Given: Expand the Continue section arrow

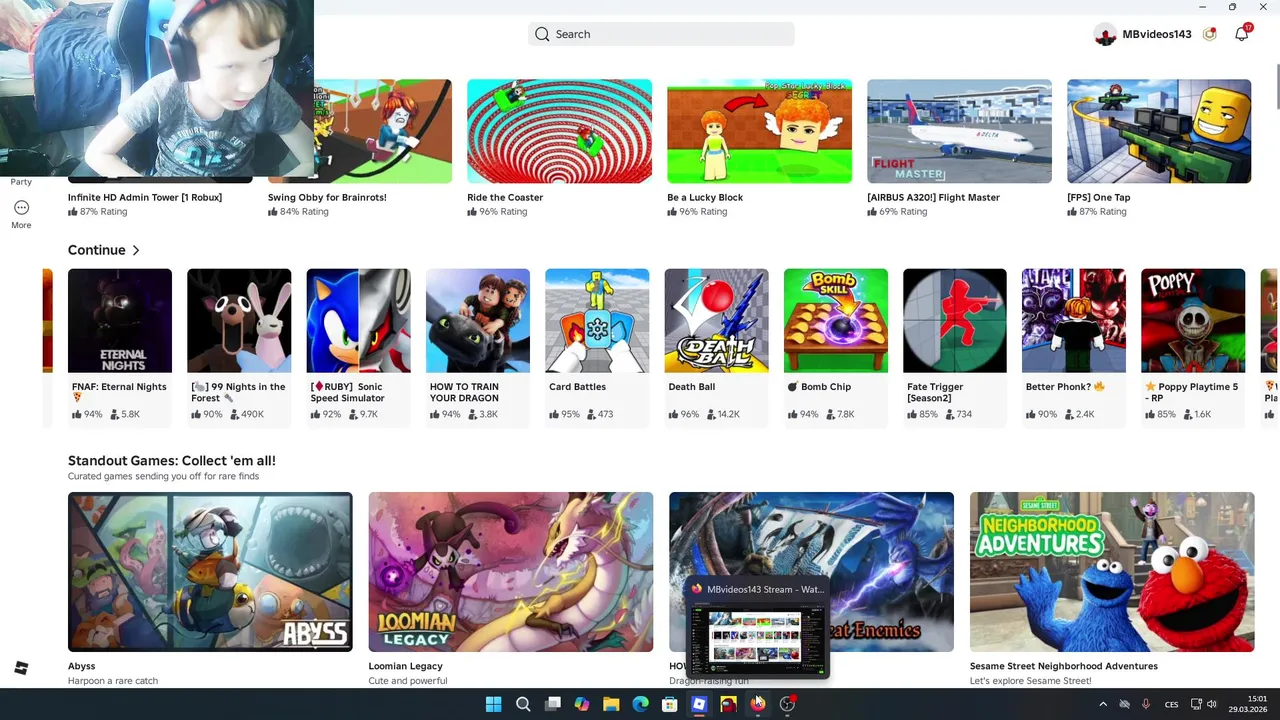Looking at the screenshot, I should pyautogui.click(x=136, y=250).
